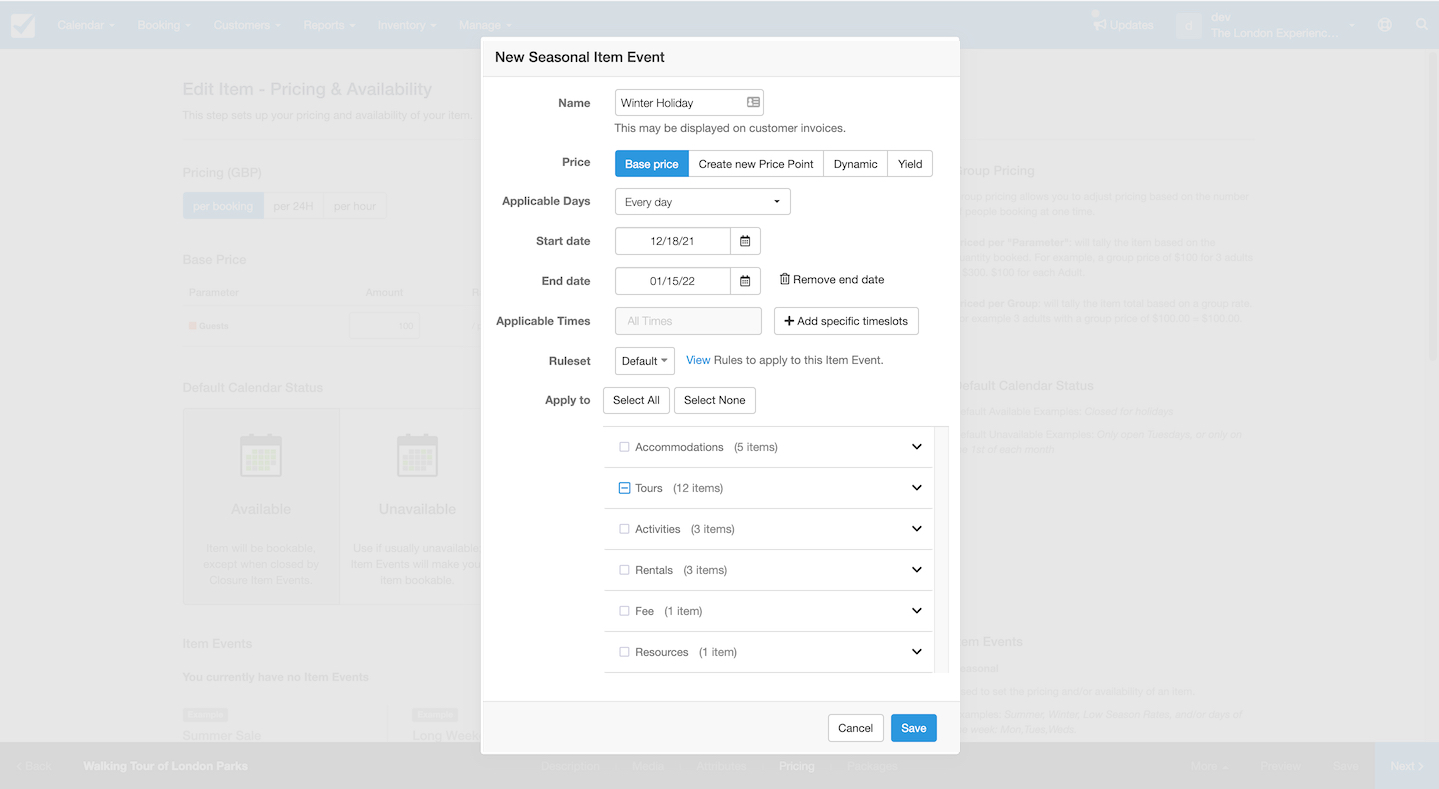Click the Next button in bottom bar

click(1407, 766)
